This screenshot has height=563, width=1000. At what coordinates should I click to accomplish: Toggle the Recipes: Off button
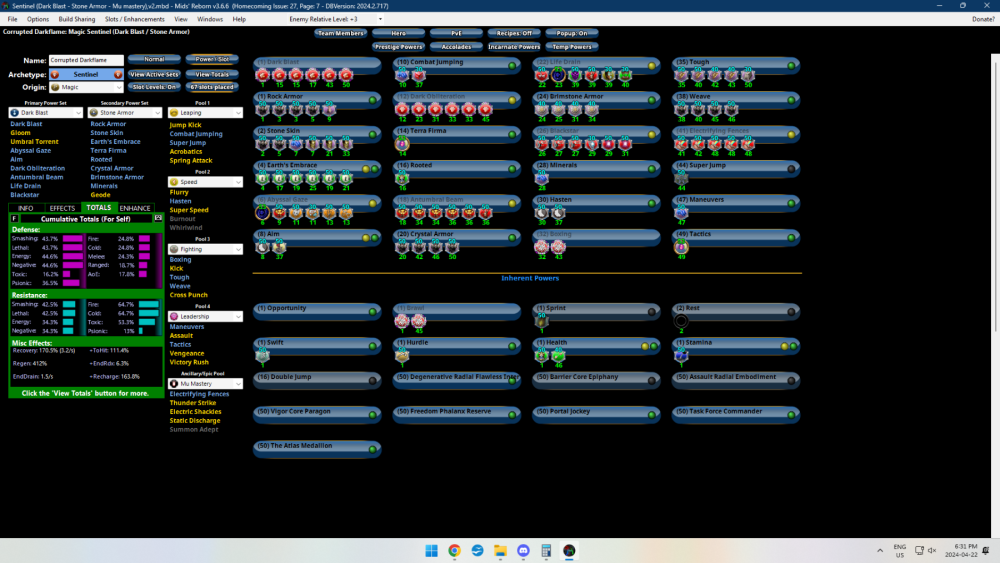(x=514, y=33)
